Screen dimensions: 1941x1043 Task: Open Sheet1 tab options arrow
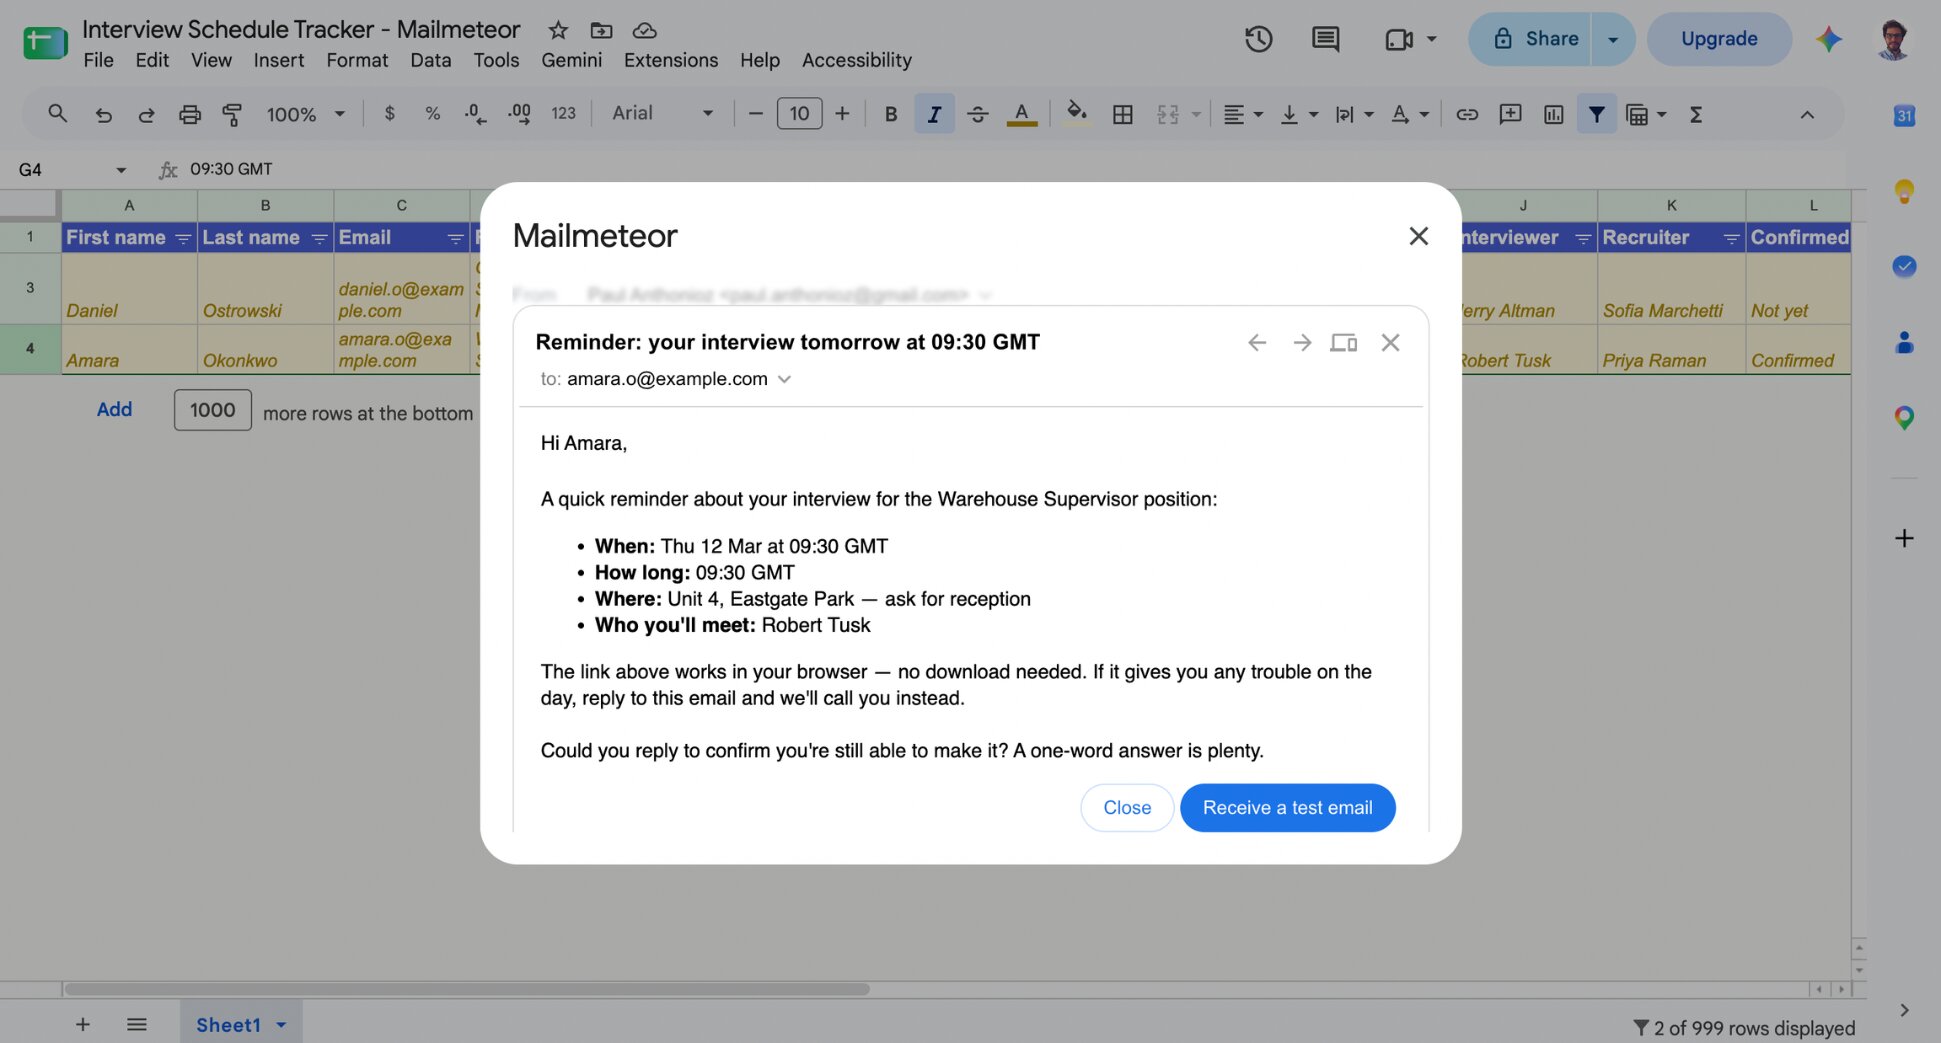[281, 1025]
